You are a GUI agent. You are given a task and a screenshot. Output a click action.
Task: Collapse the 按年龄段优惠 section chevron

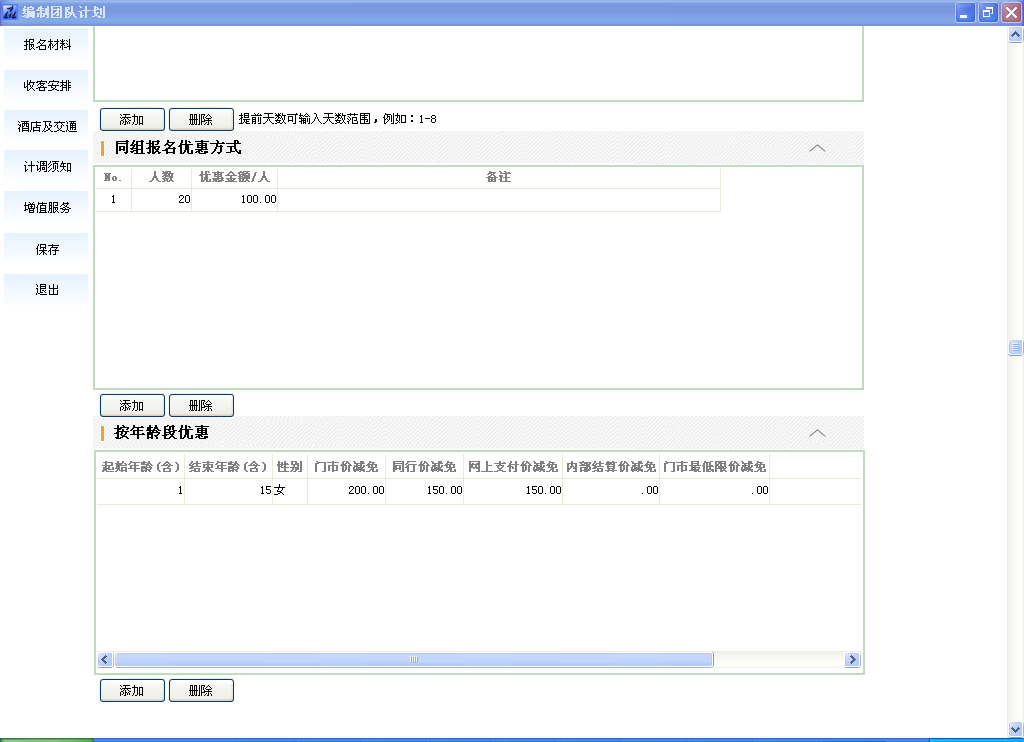[x=817, y=433]
